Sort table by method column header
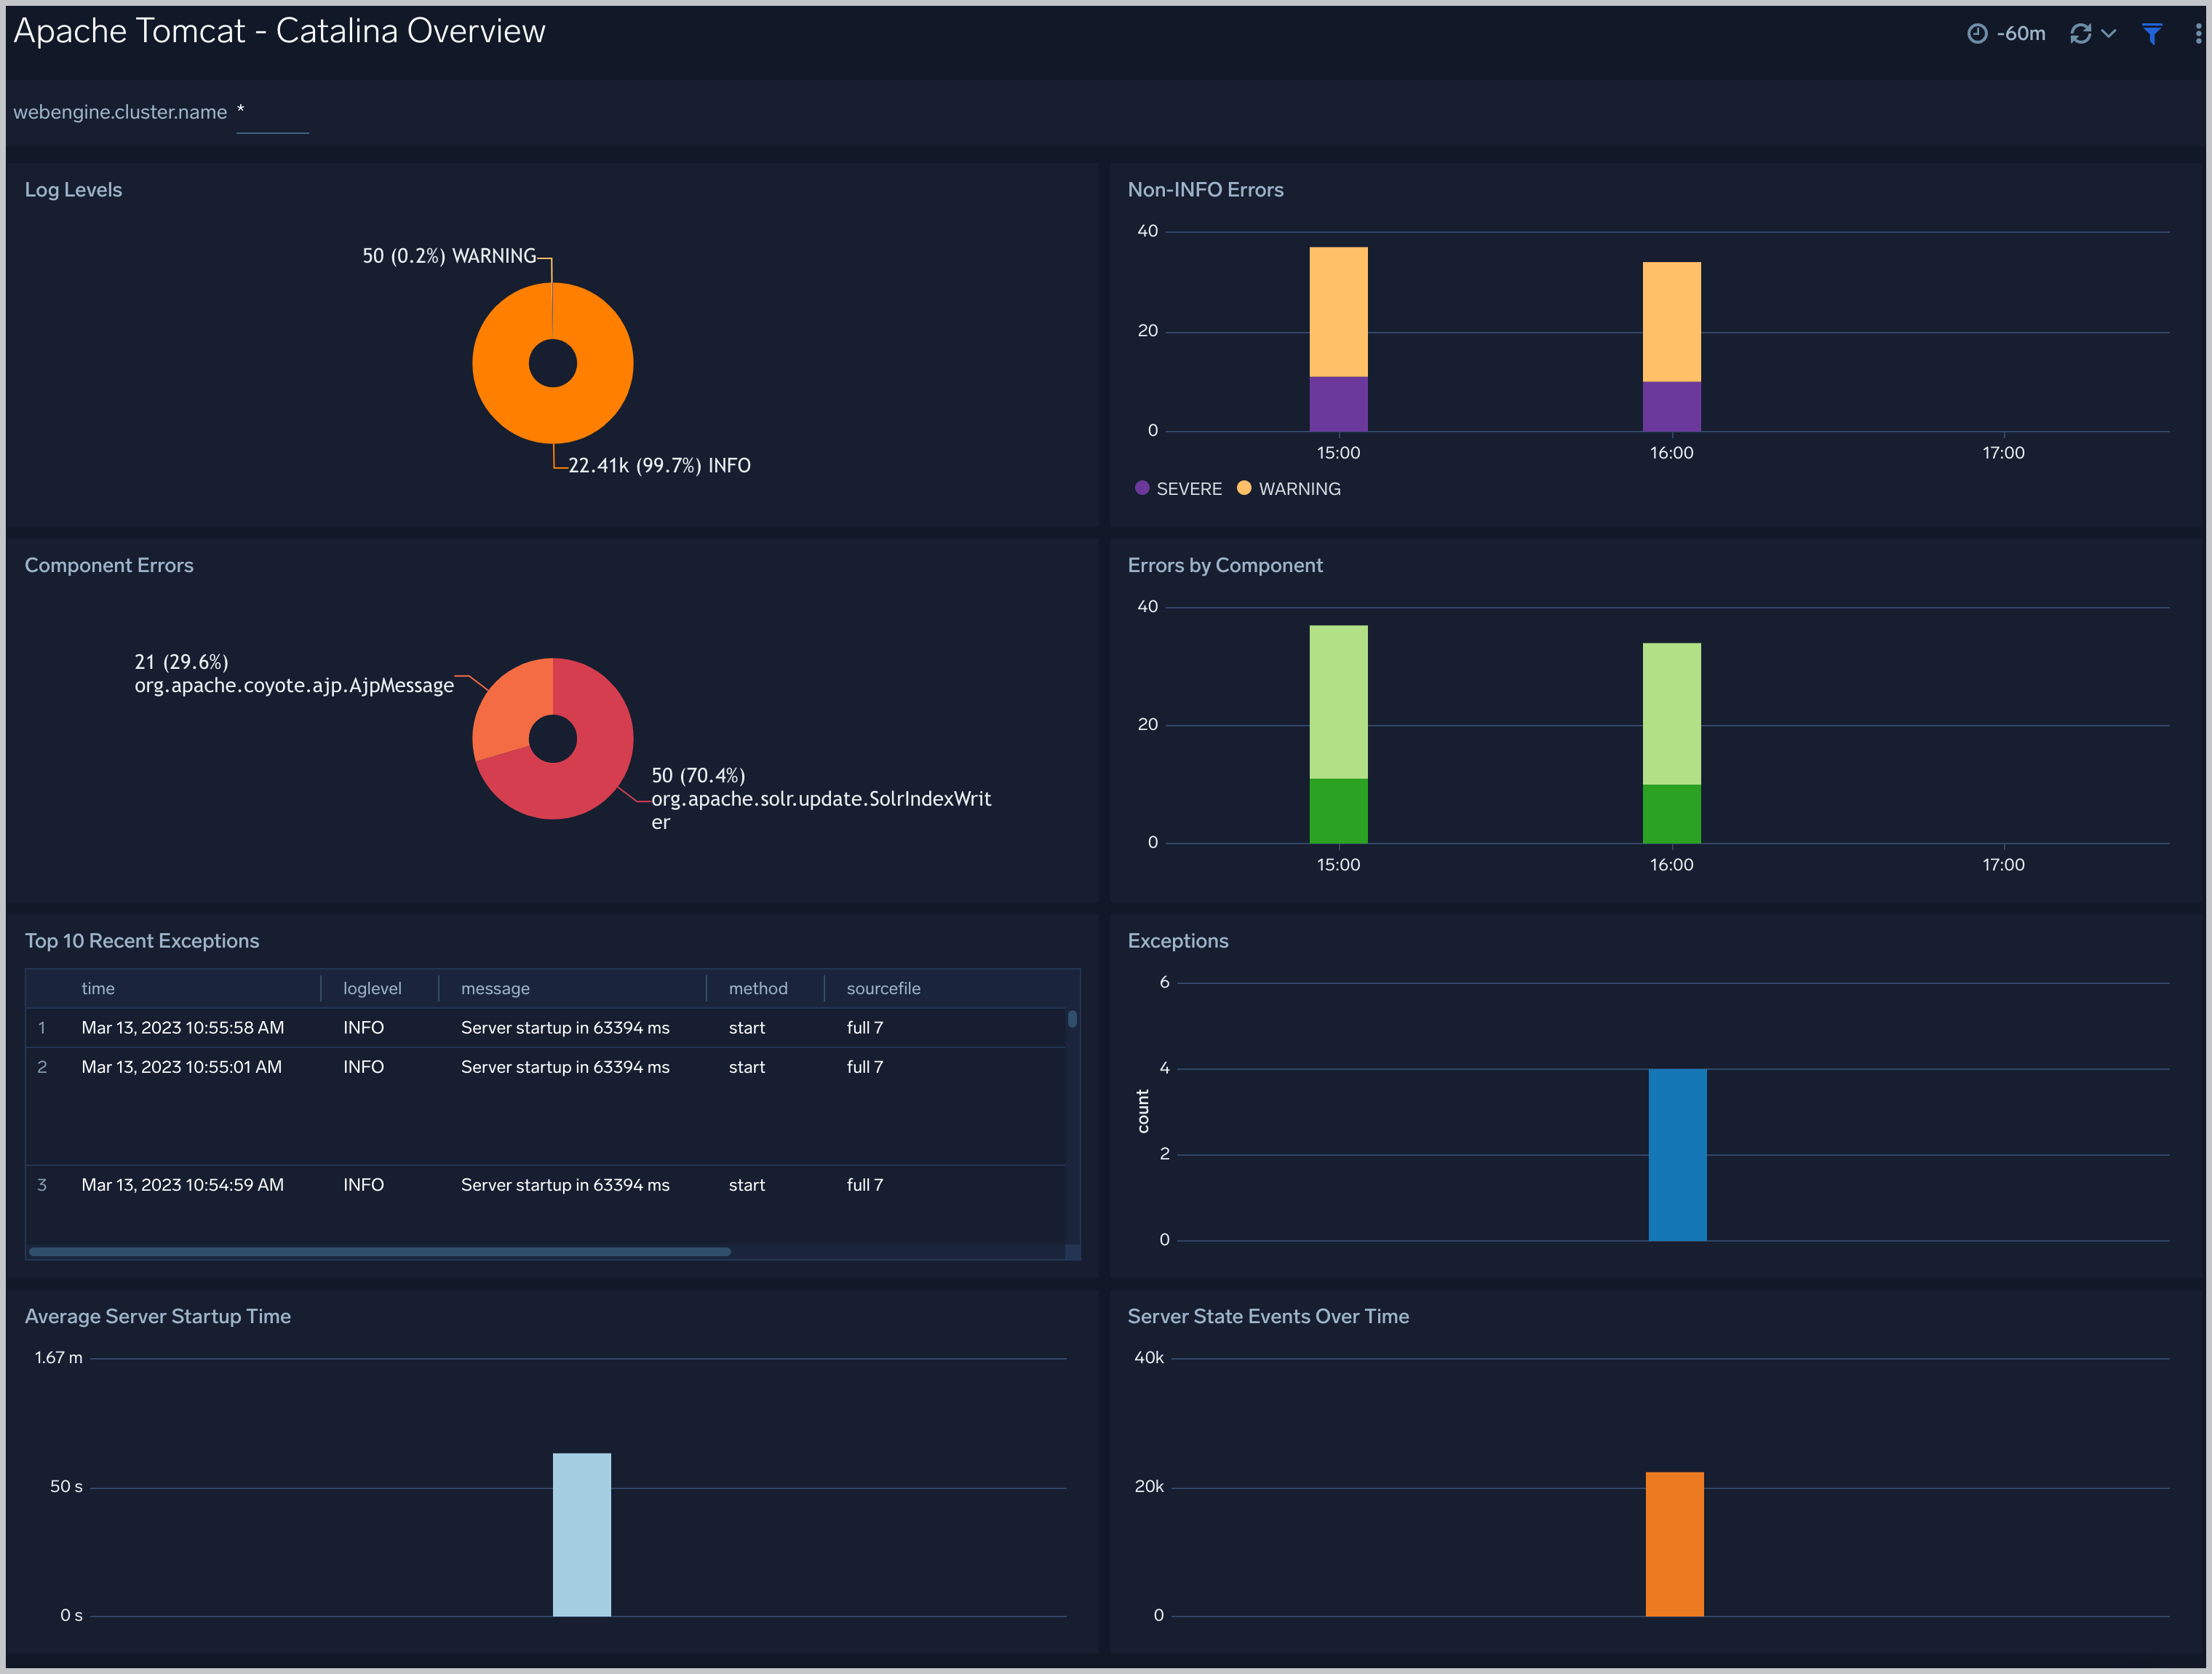 point(758,989)
